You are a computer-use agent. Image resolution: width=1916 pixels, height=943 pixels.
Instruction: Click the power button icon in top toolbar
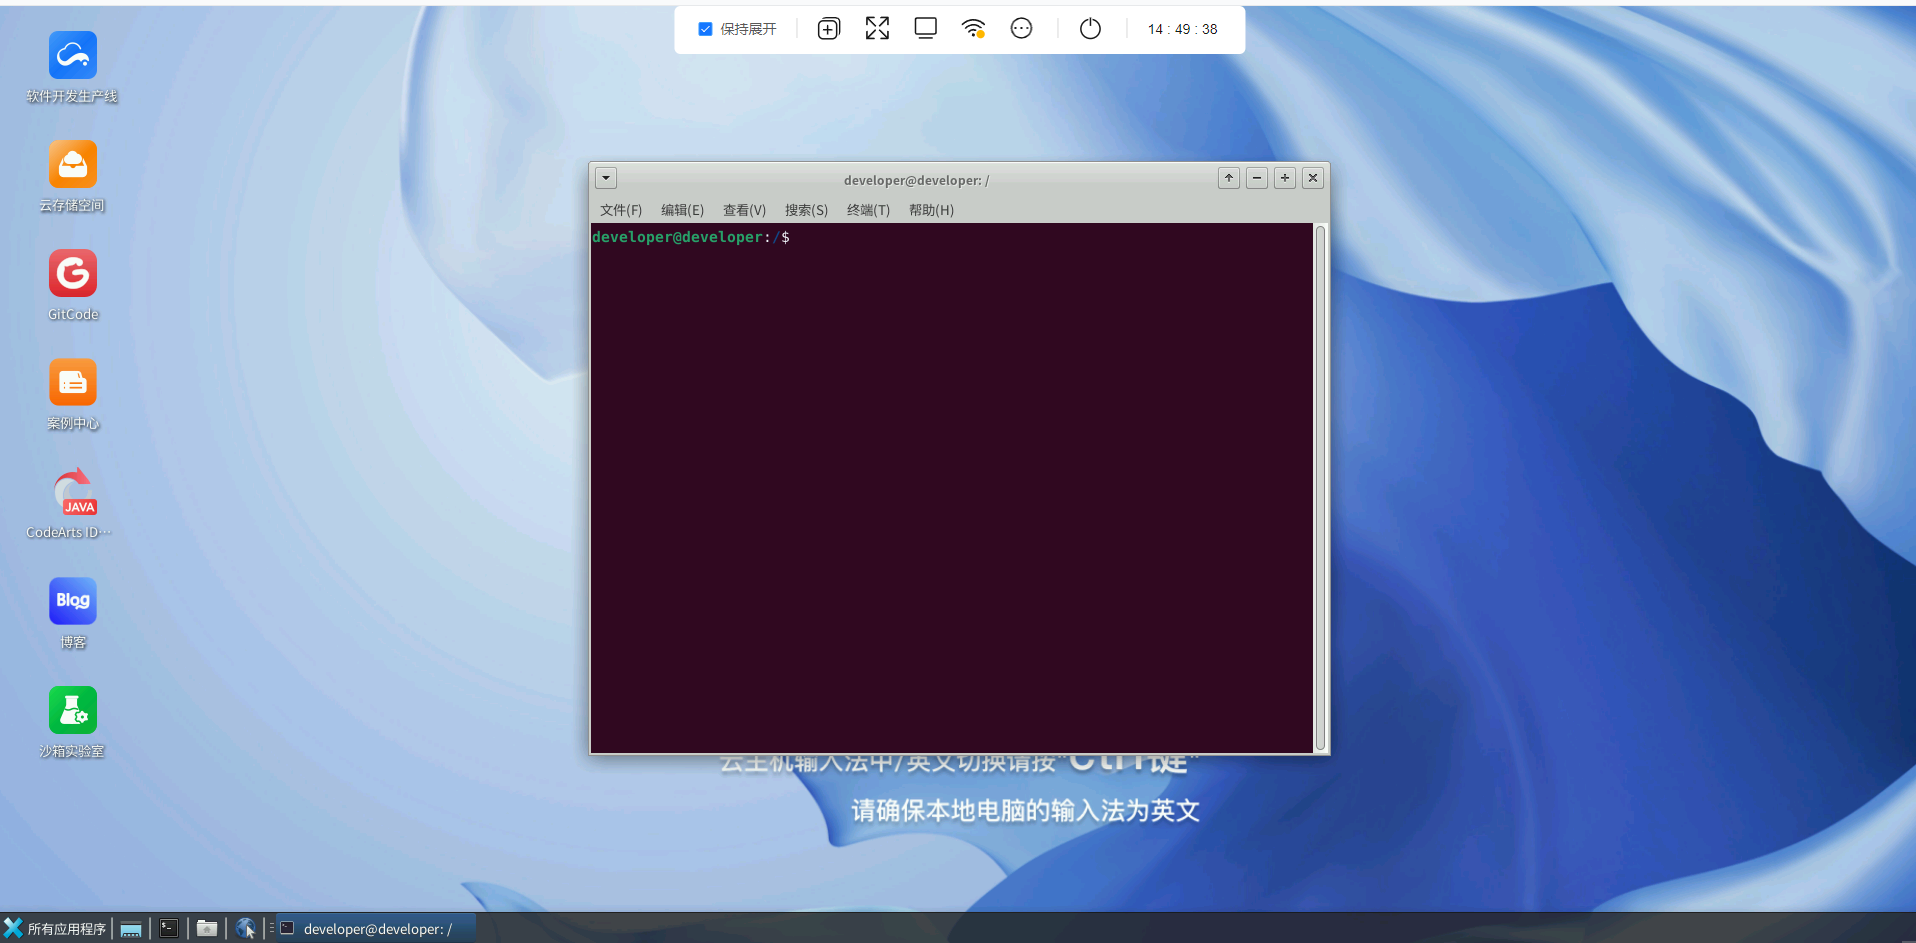(x=1090, y=29)
